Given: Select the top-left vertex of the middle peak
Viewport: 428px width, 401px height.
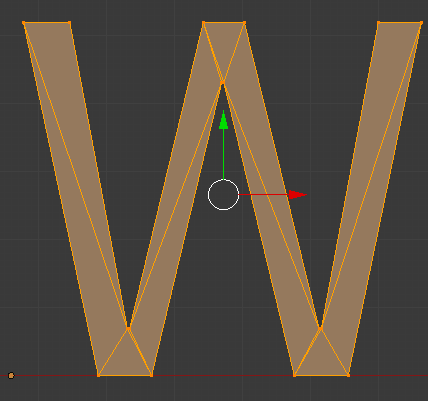Looking at the screenshot, I should tap(204, 23).
